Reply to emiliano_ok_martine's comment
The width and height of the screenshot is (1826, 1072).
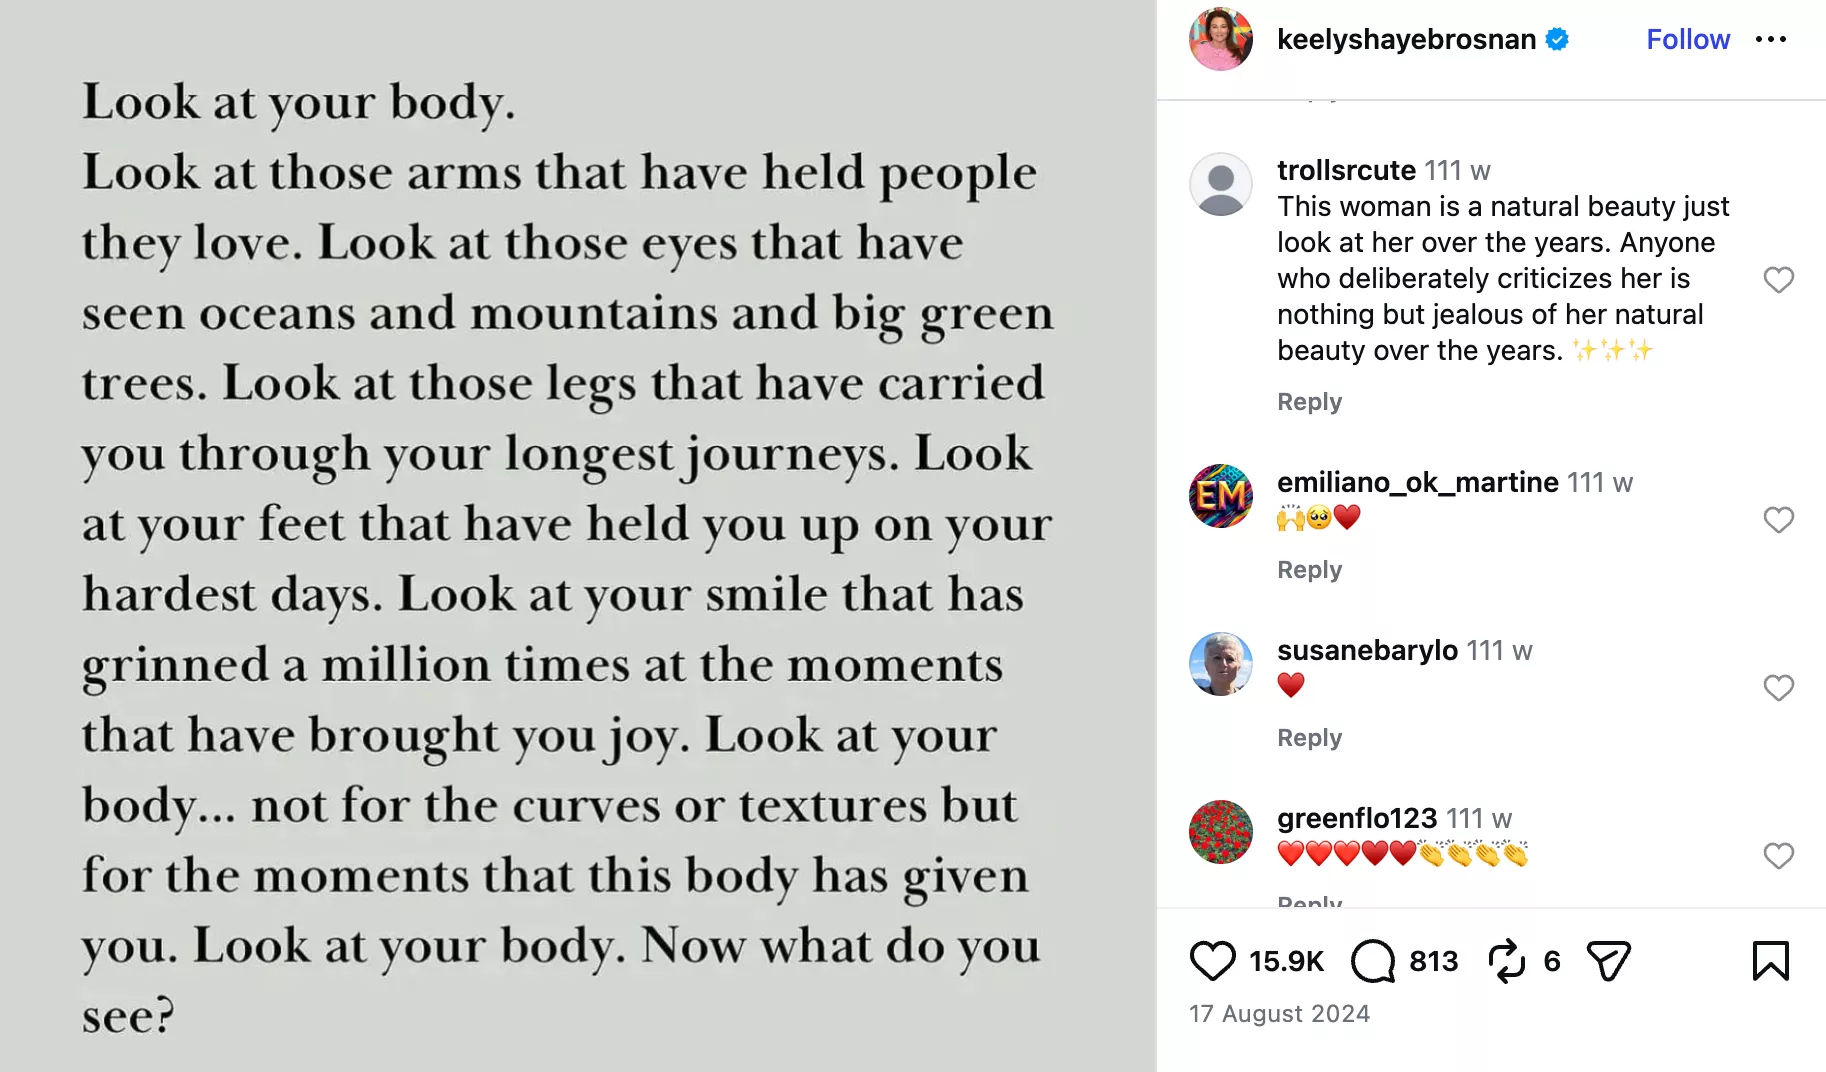coord(1309,569)
